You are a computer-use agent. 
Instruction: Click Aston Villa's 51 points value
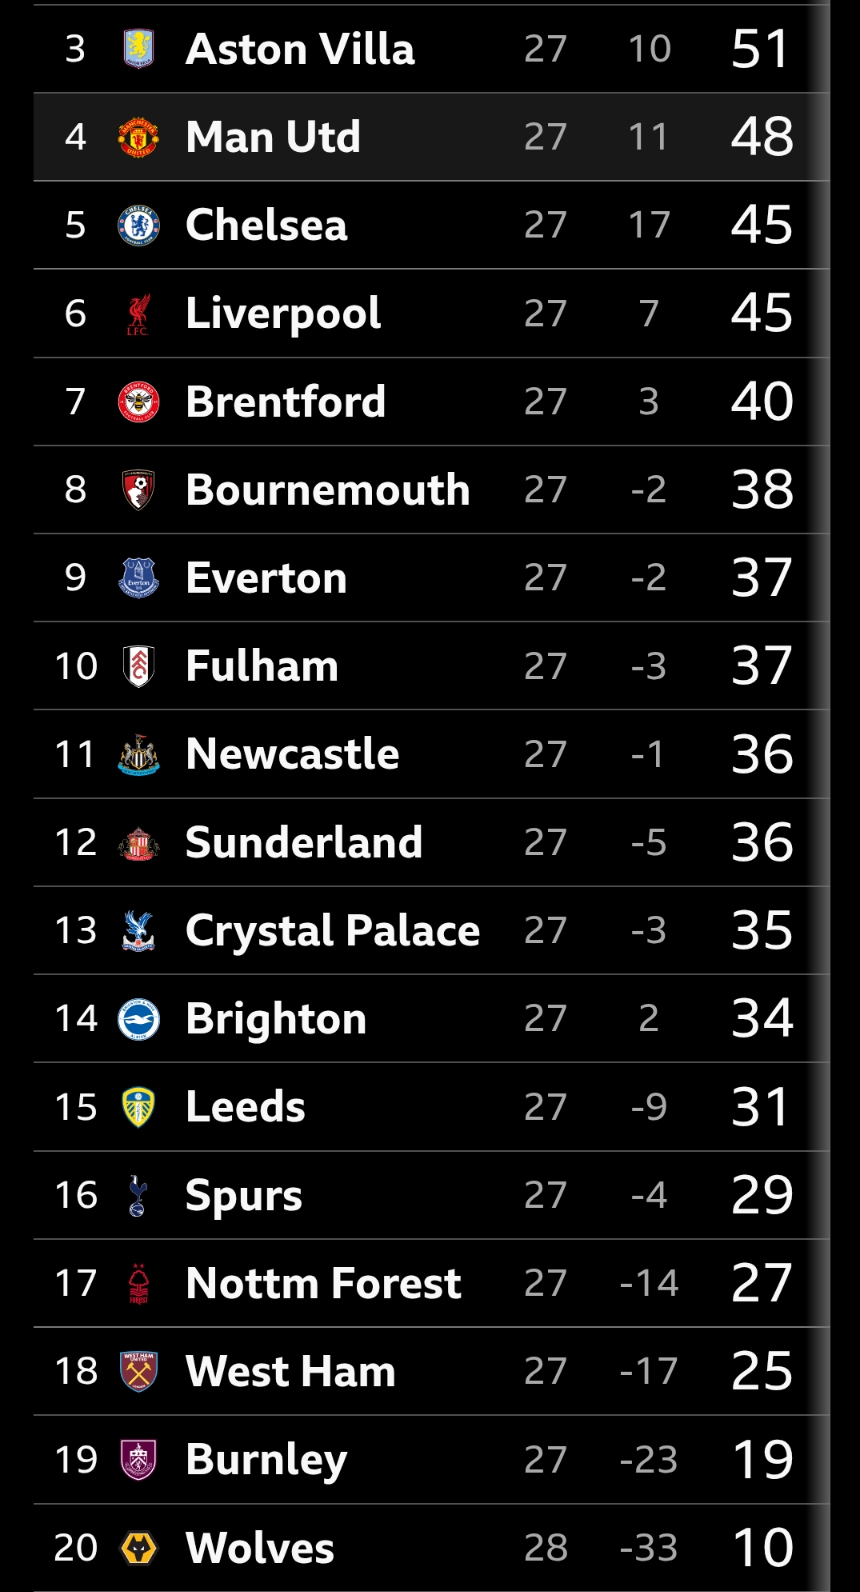pyautogui.click(x=760, y=49)
